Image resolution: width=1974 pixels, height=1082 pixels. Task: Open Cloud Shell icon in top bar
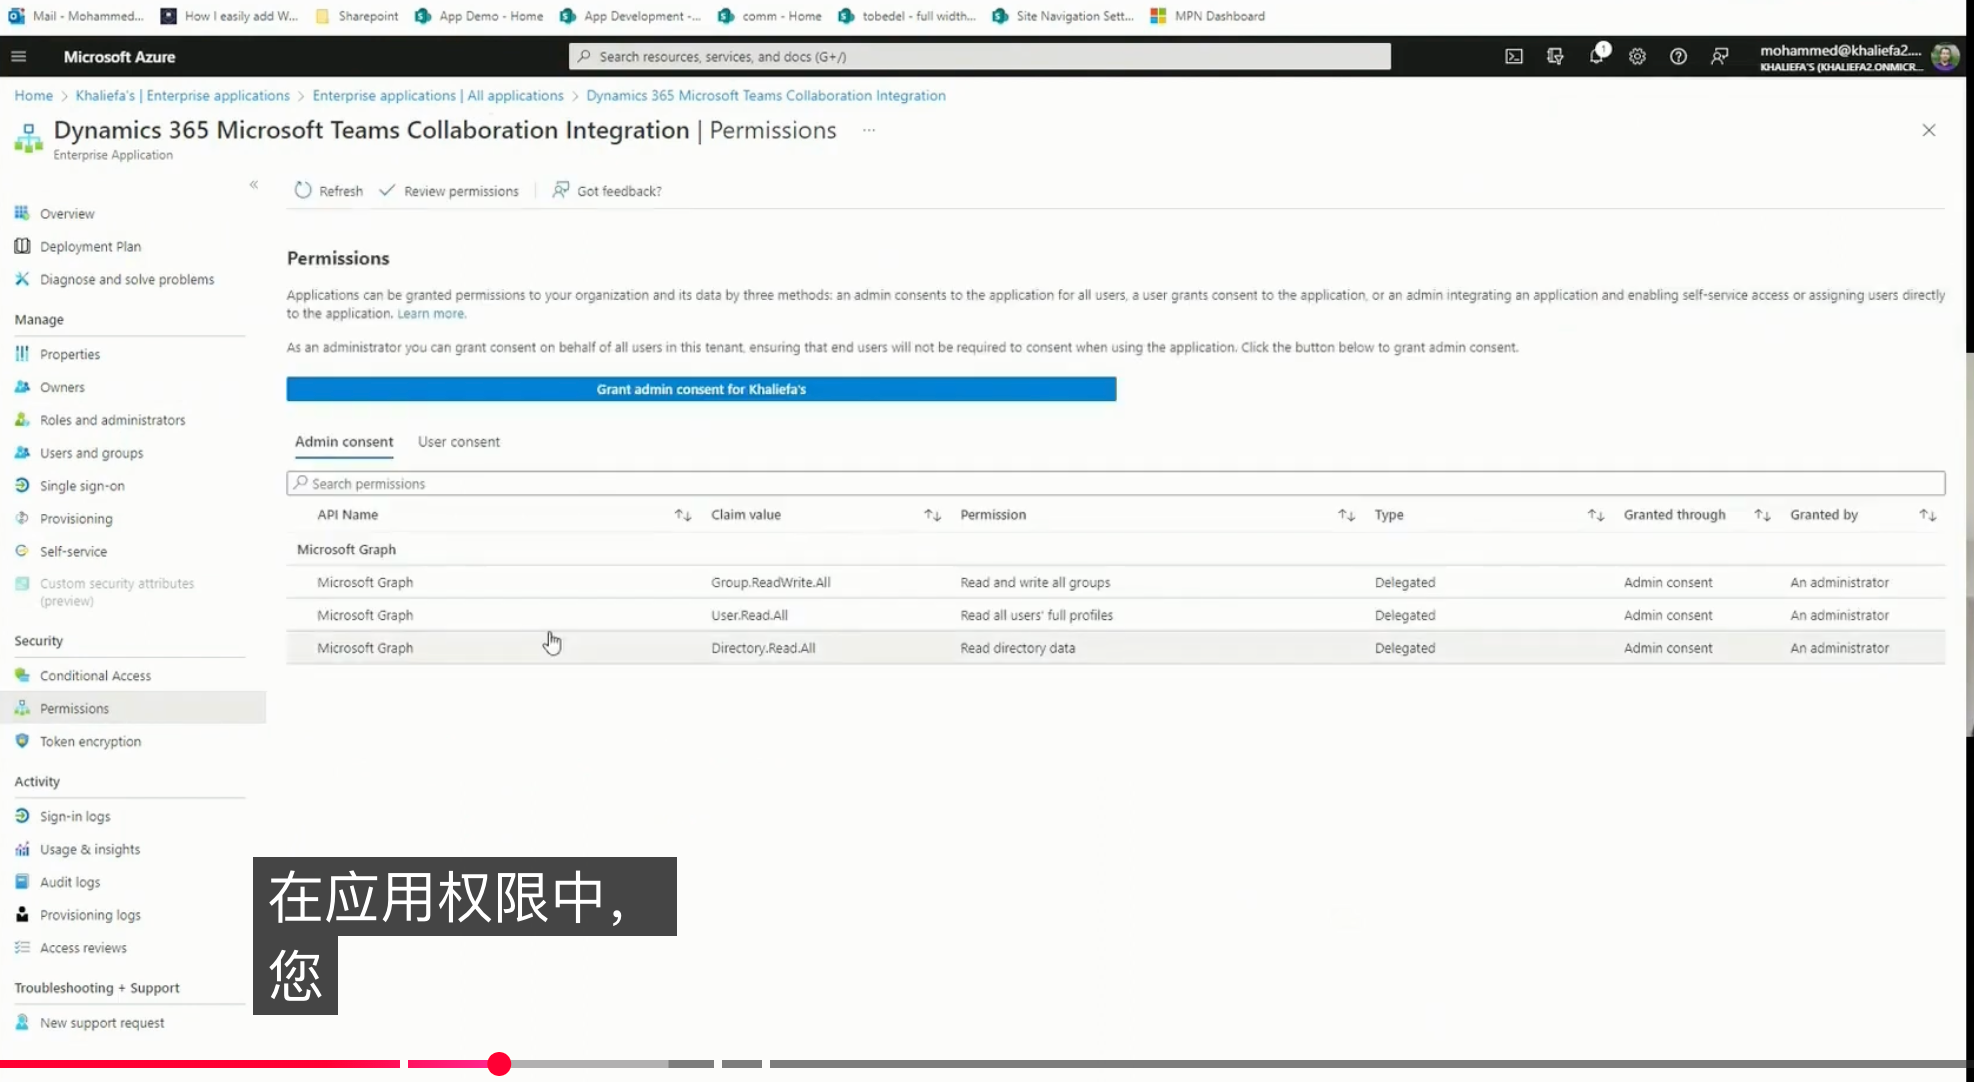pyautogui.click(x=1514, y=57)
